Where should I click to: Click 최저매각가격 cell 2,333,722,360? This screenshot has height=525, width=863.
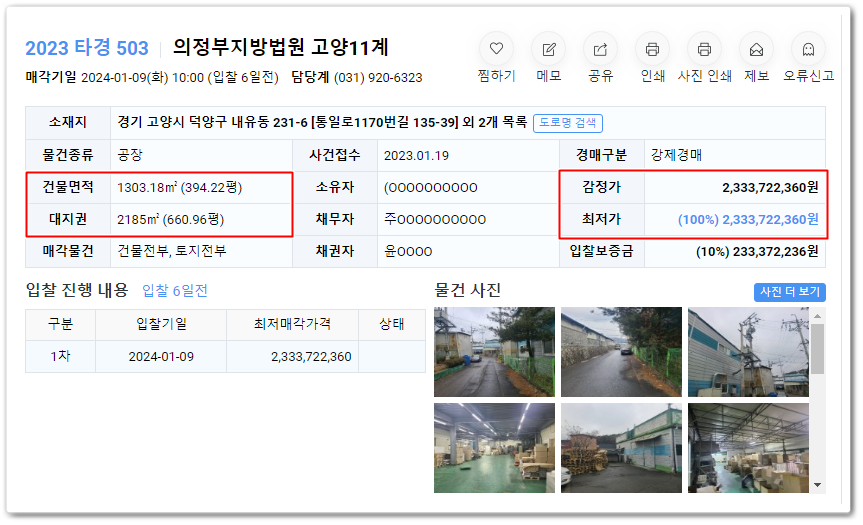[x=311, y=357]
